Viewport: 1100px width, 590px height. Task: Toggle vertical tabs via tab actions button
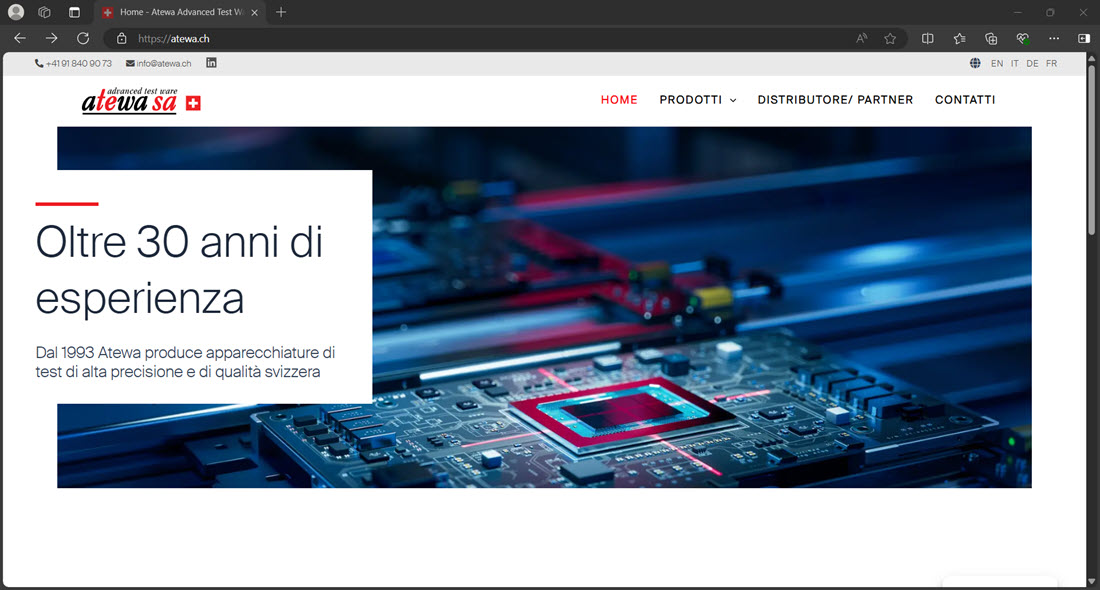click(74, 12)
